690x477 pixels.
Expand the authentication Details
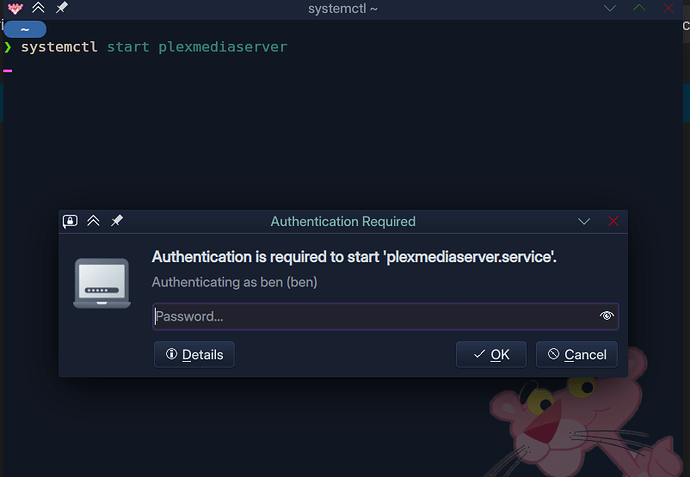(194, 354)
